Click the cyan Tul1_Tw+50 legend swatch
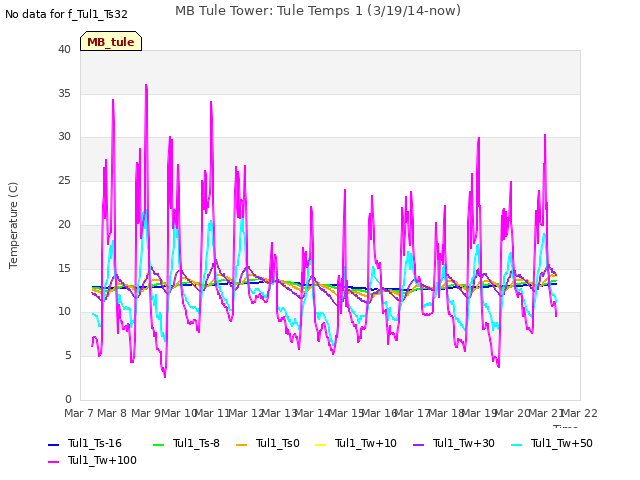Screen dimensions: 640x480 click(x=517, y=444)
